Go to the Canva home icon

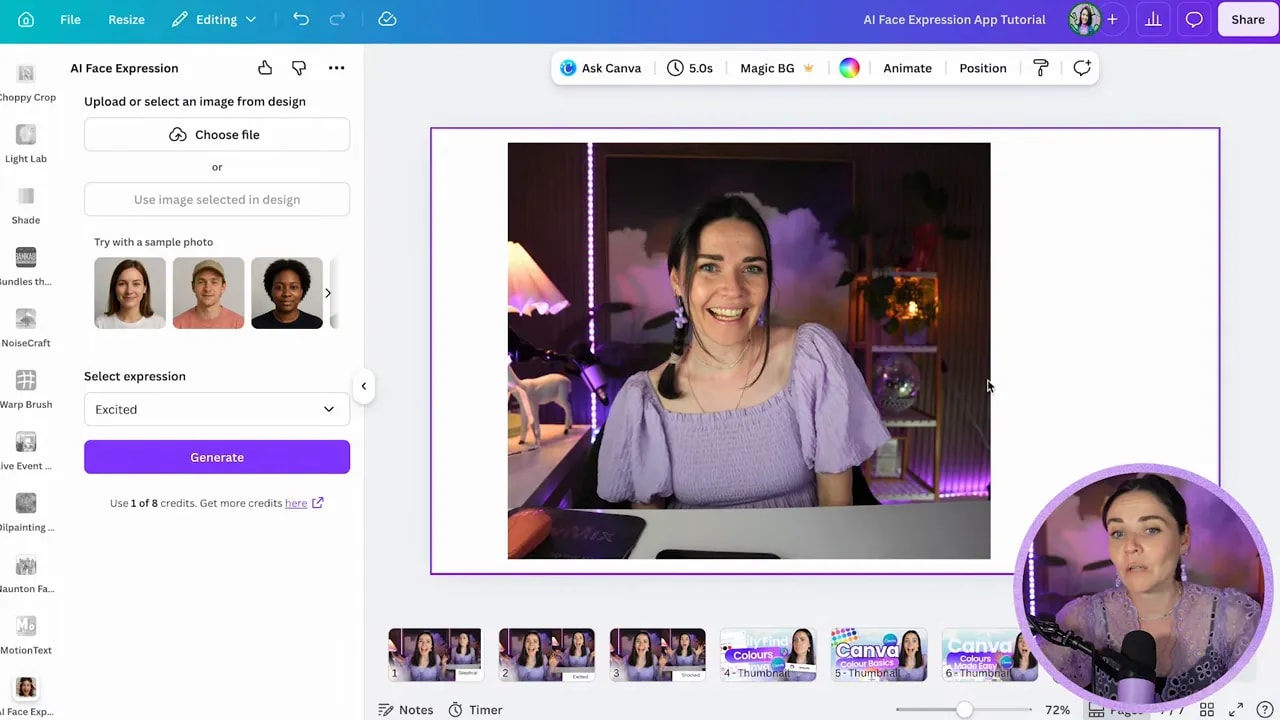point(26,19)
